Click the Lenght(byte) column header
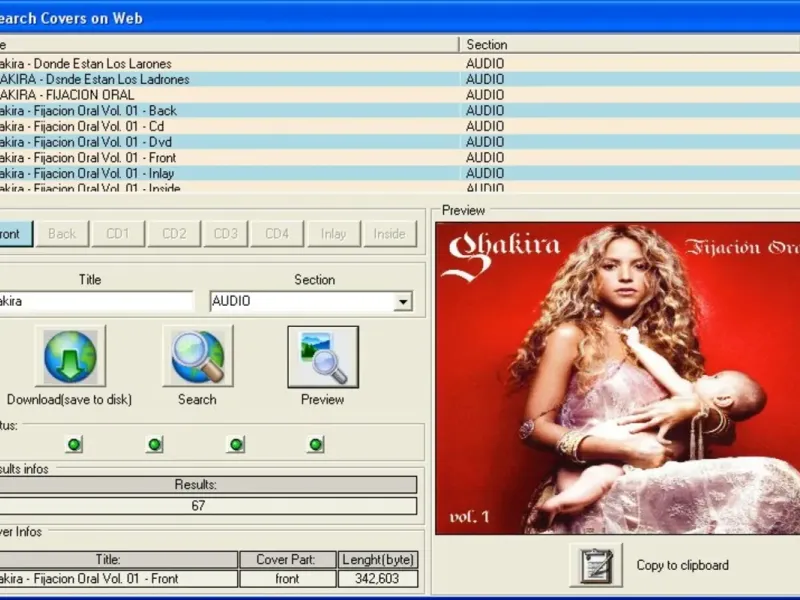 pos(378,560)
